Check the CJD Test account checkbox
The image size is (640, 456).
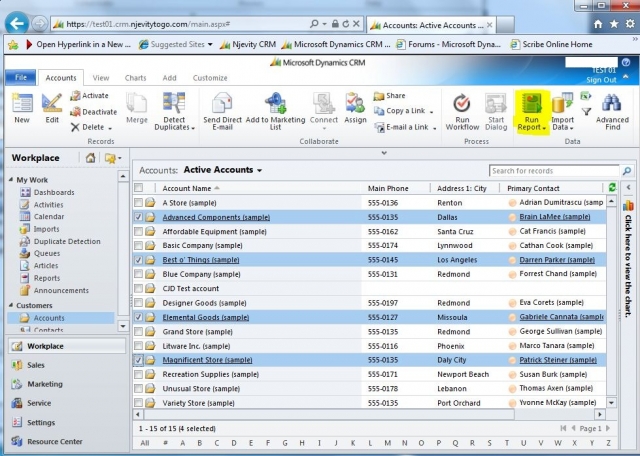[138, 289]
